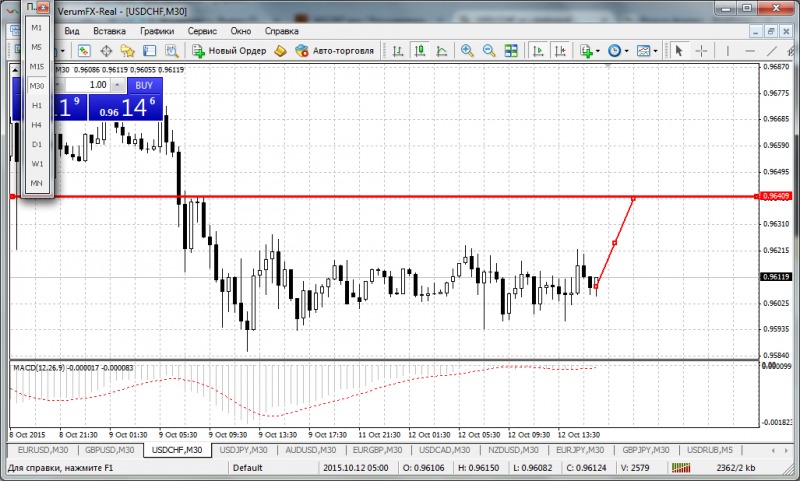Select H4 timeframe
This screenshot has width=800, height=481.
37,124
